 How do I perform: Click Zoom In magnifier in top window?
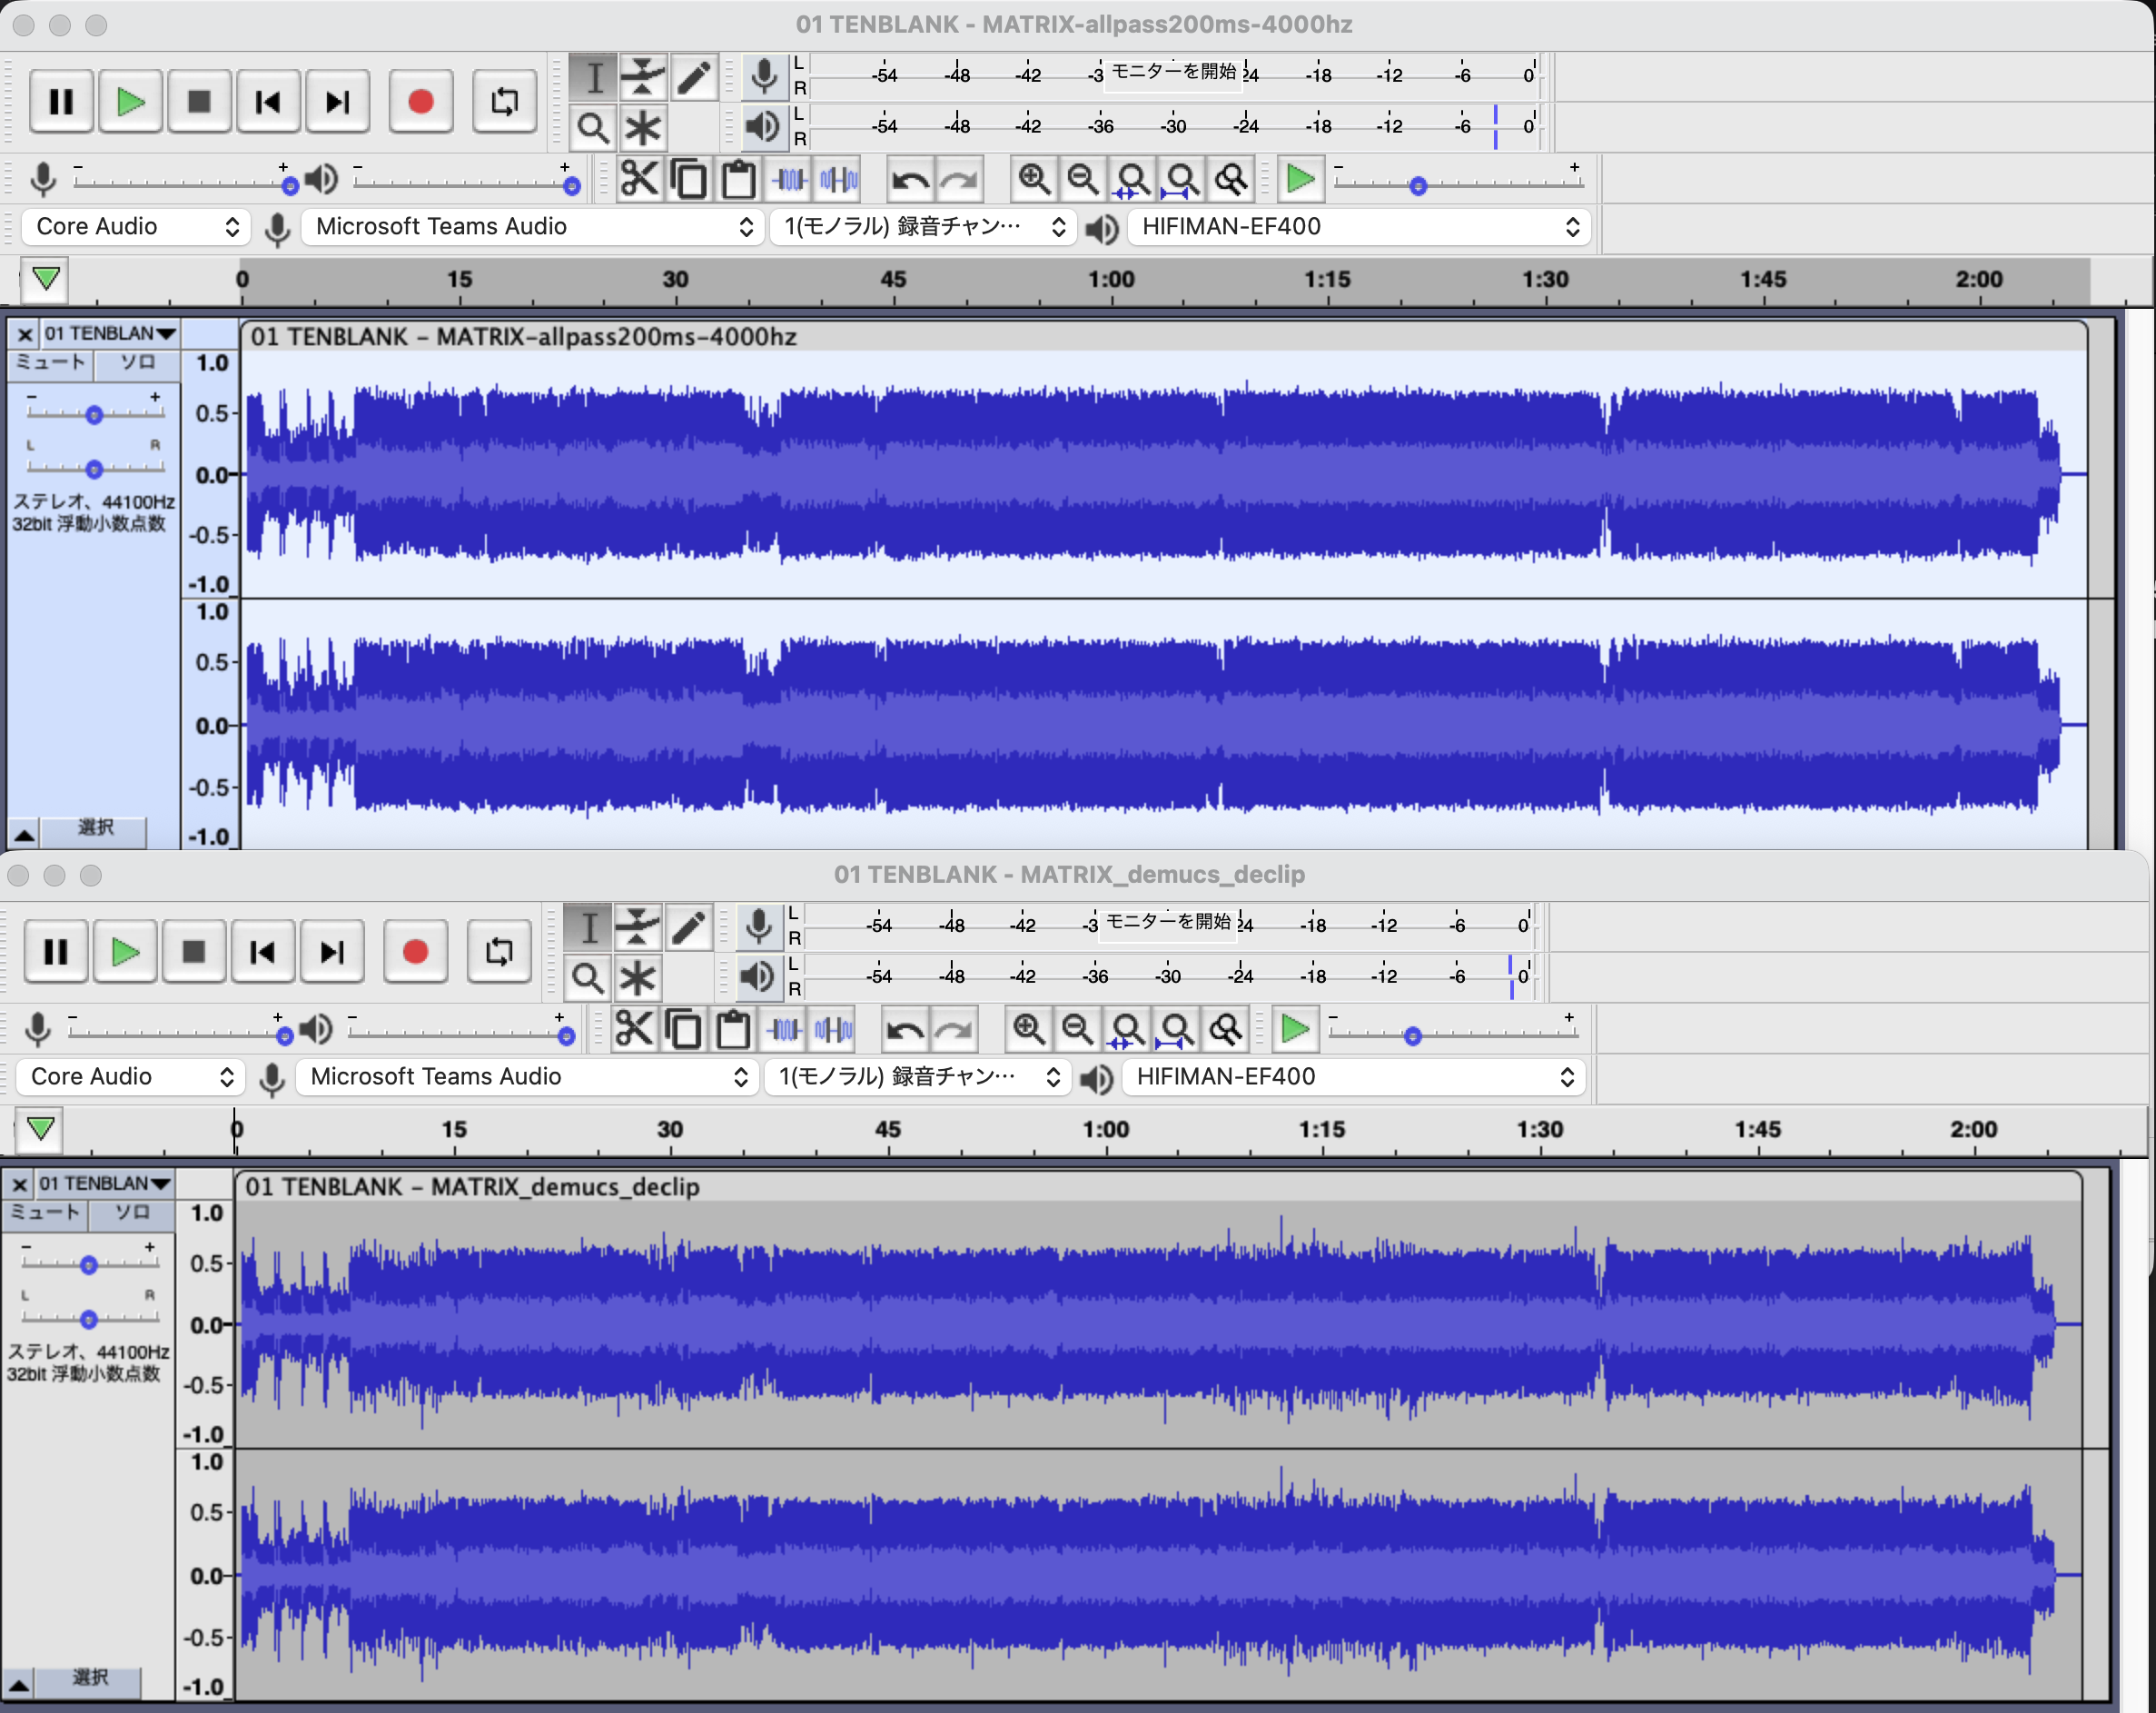coord(1034,180)
